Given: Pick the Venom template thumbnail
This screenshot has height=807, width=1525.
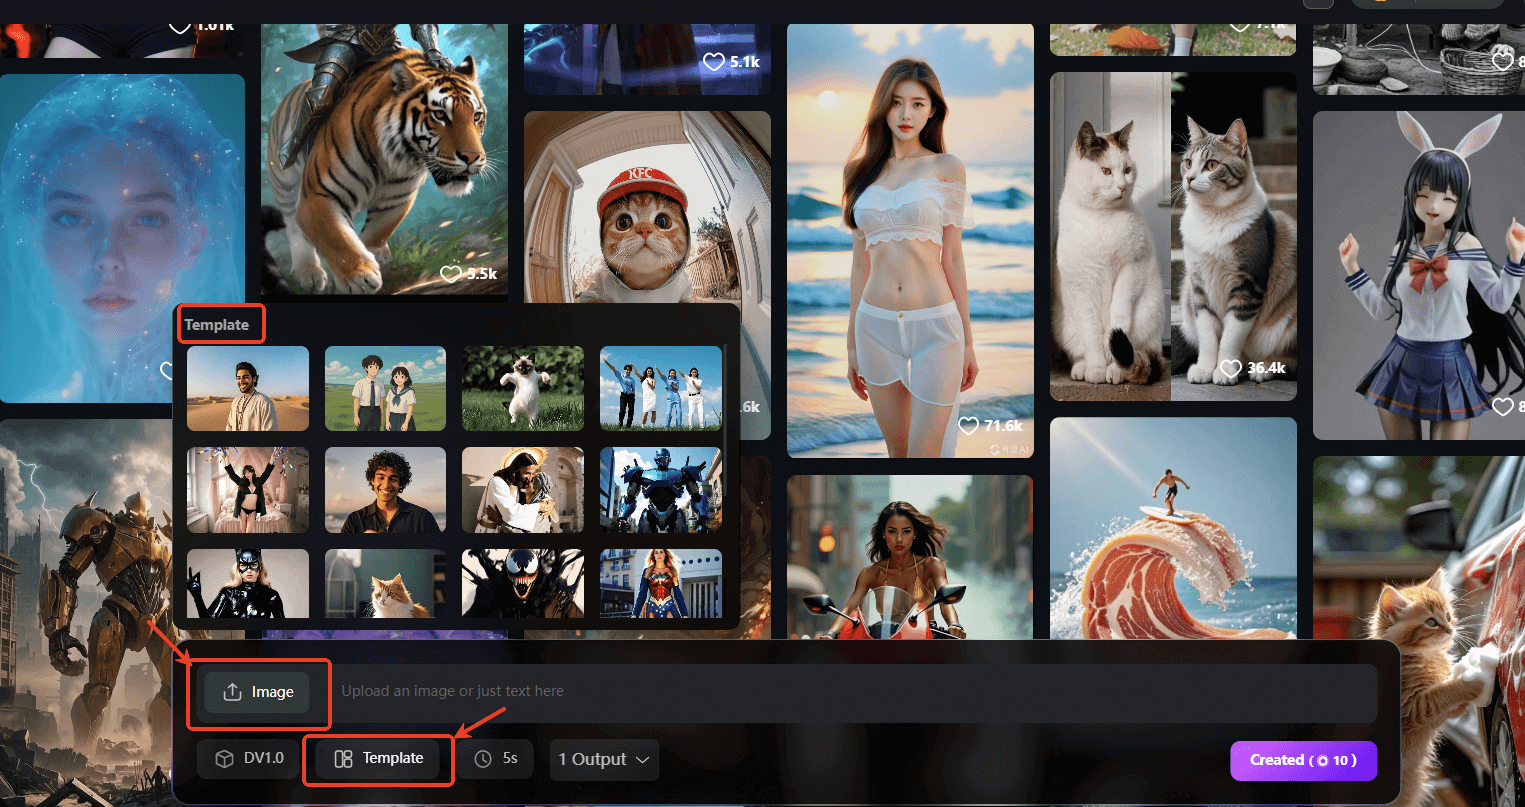Looking at the screenshot, I should (522, 583).
